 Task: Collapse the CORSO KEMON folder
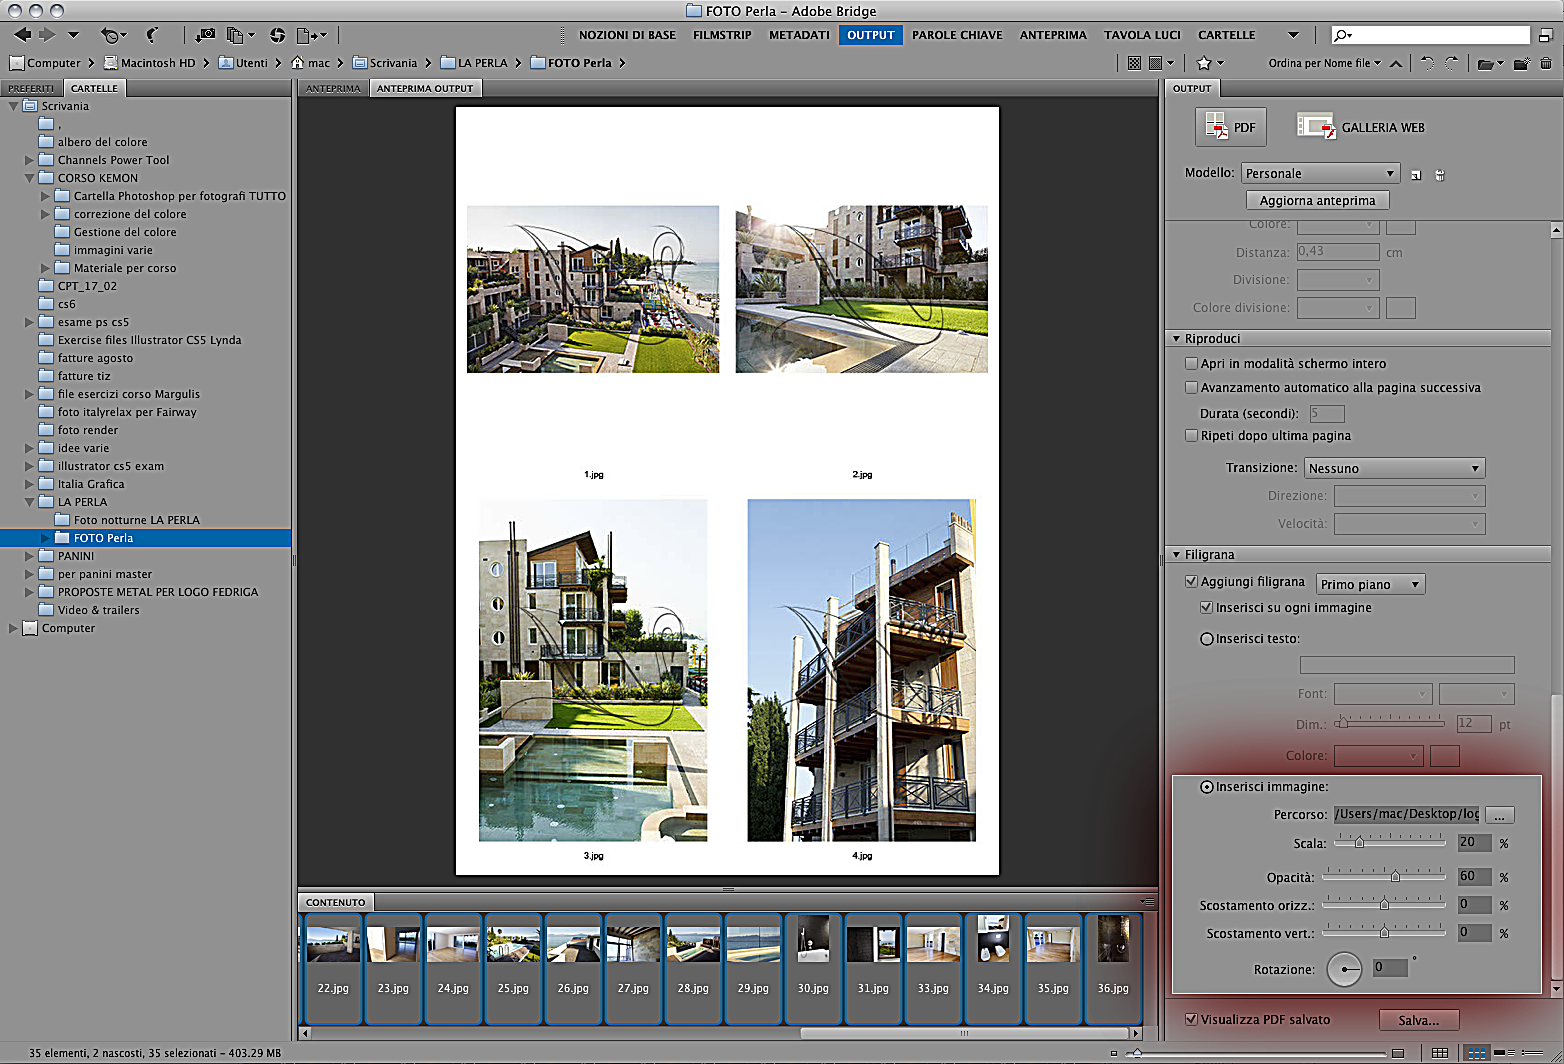click(x=29, y=178)
